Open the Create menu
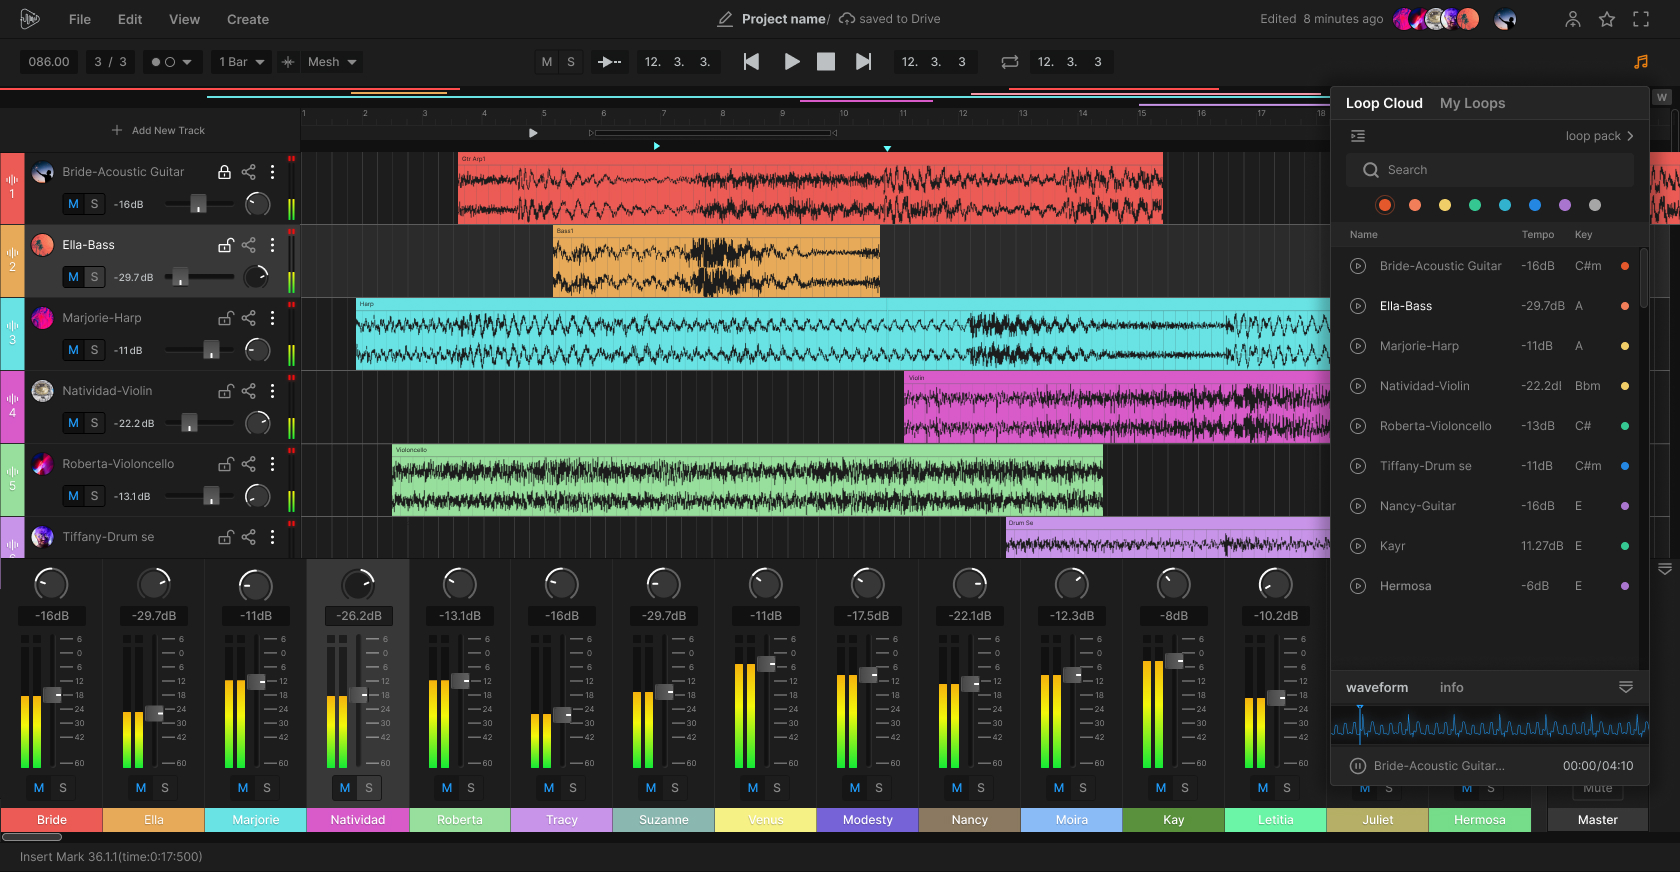Viewport: 1680px width, 872px height. [x=247, y=19]
